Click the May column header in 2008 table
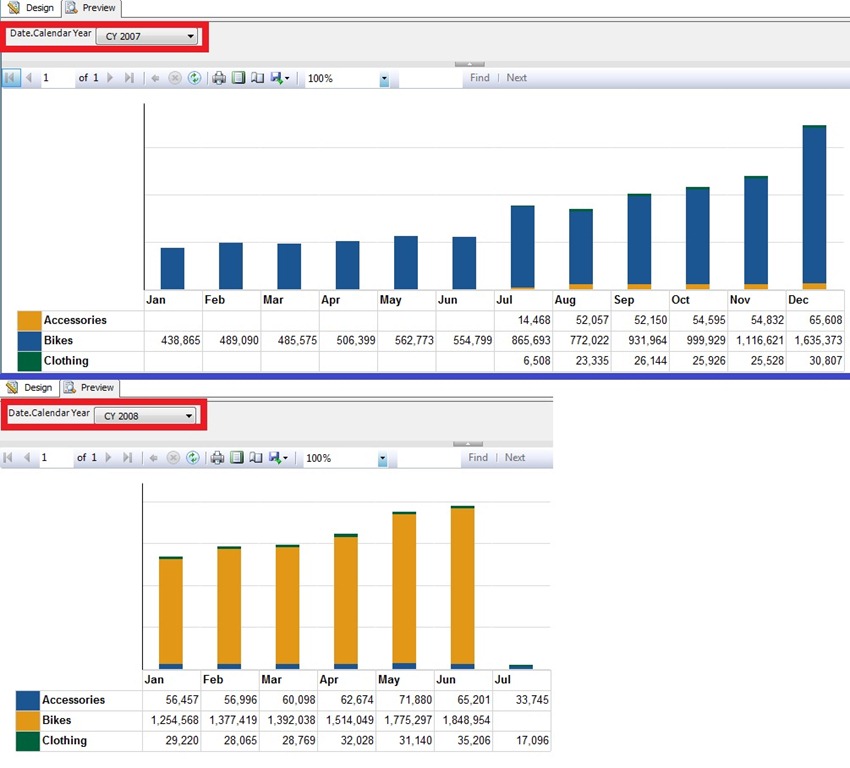The image size is (850, 768). (x=405, y=680)
